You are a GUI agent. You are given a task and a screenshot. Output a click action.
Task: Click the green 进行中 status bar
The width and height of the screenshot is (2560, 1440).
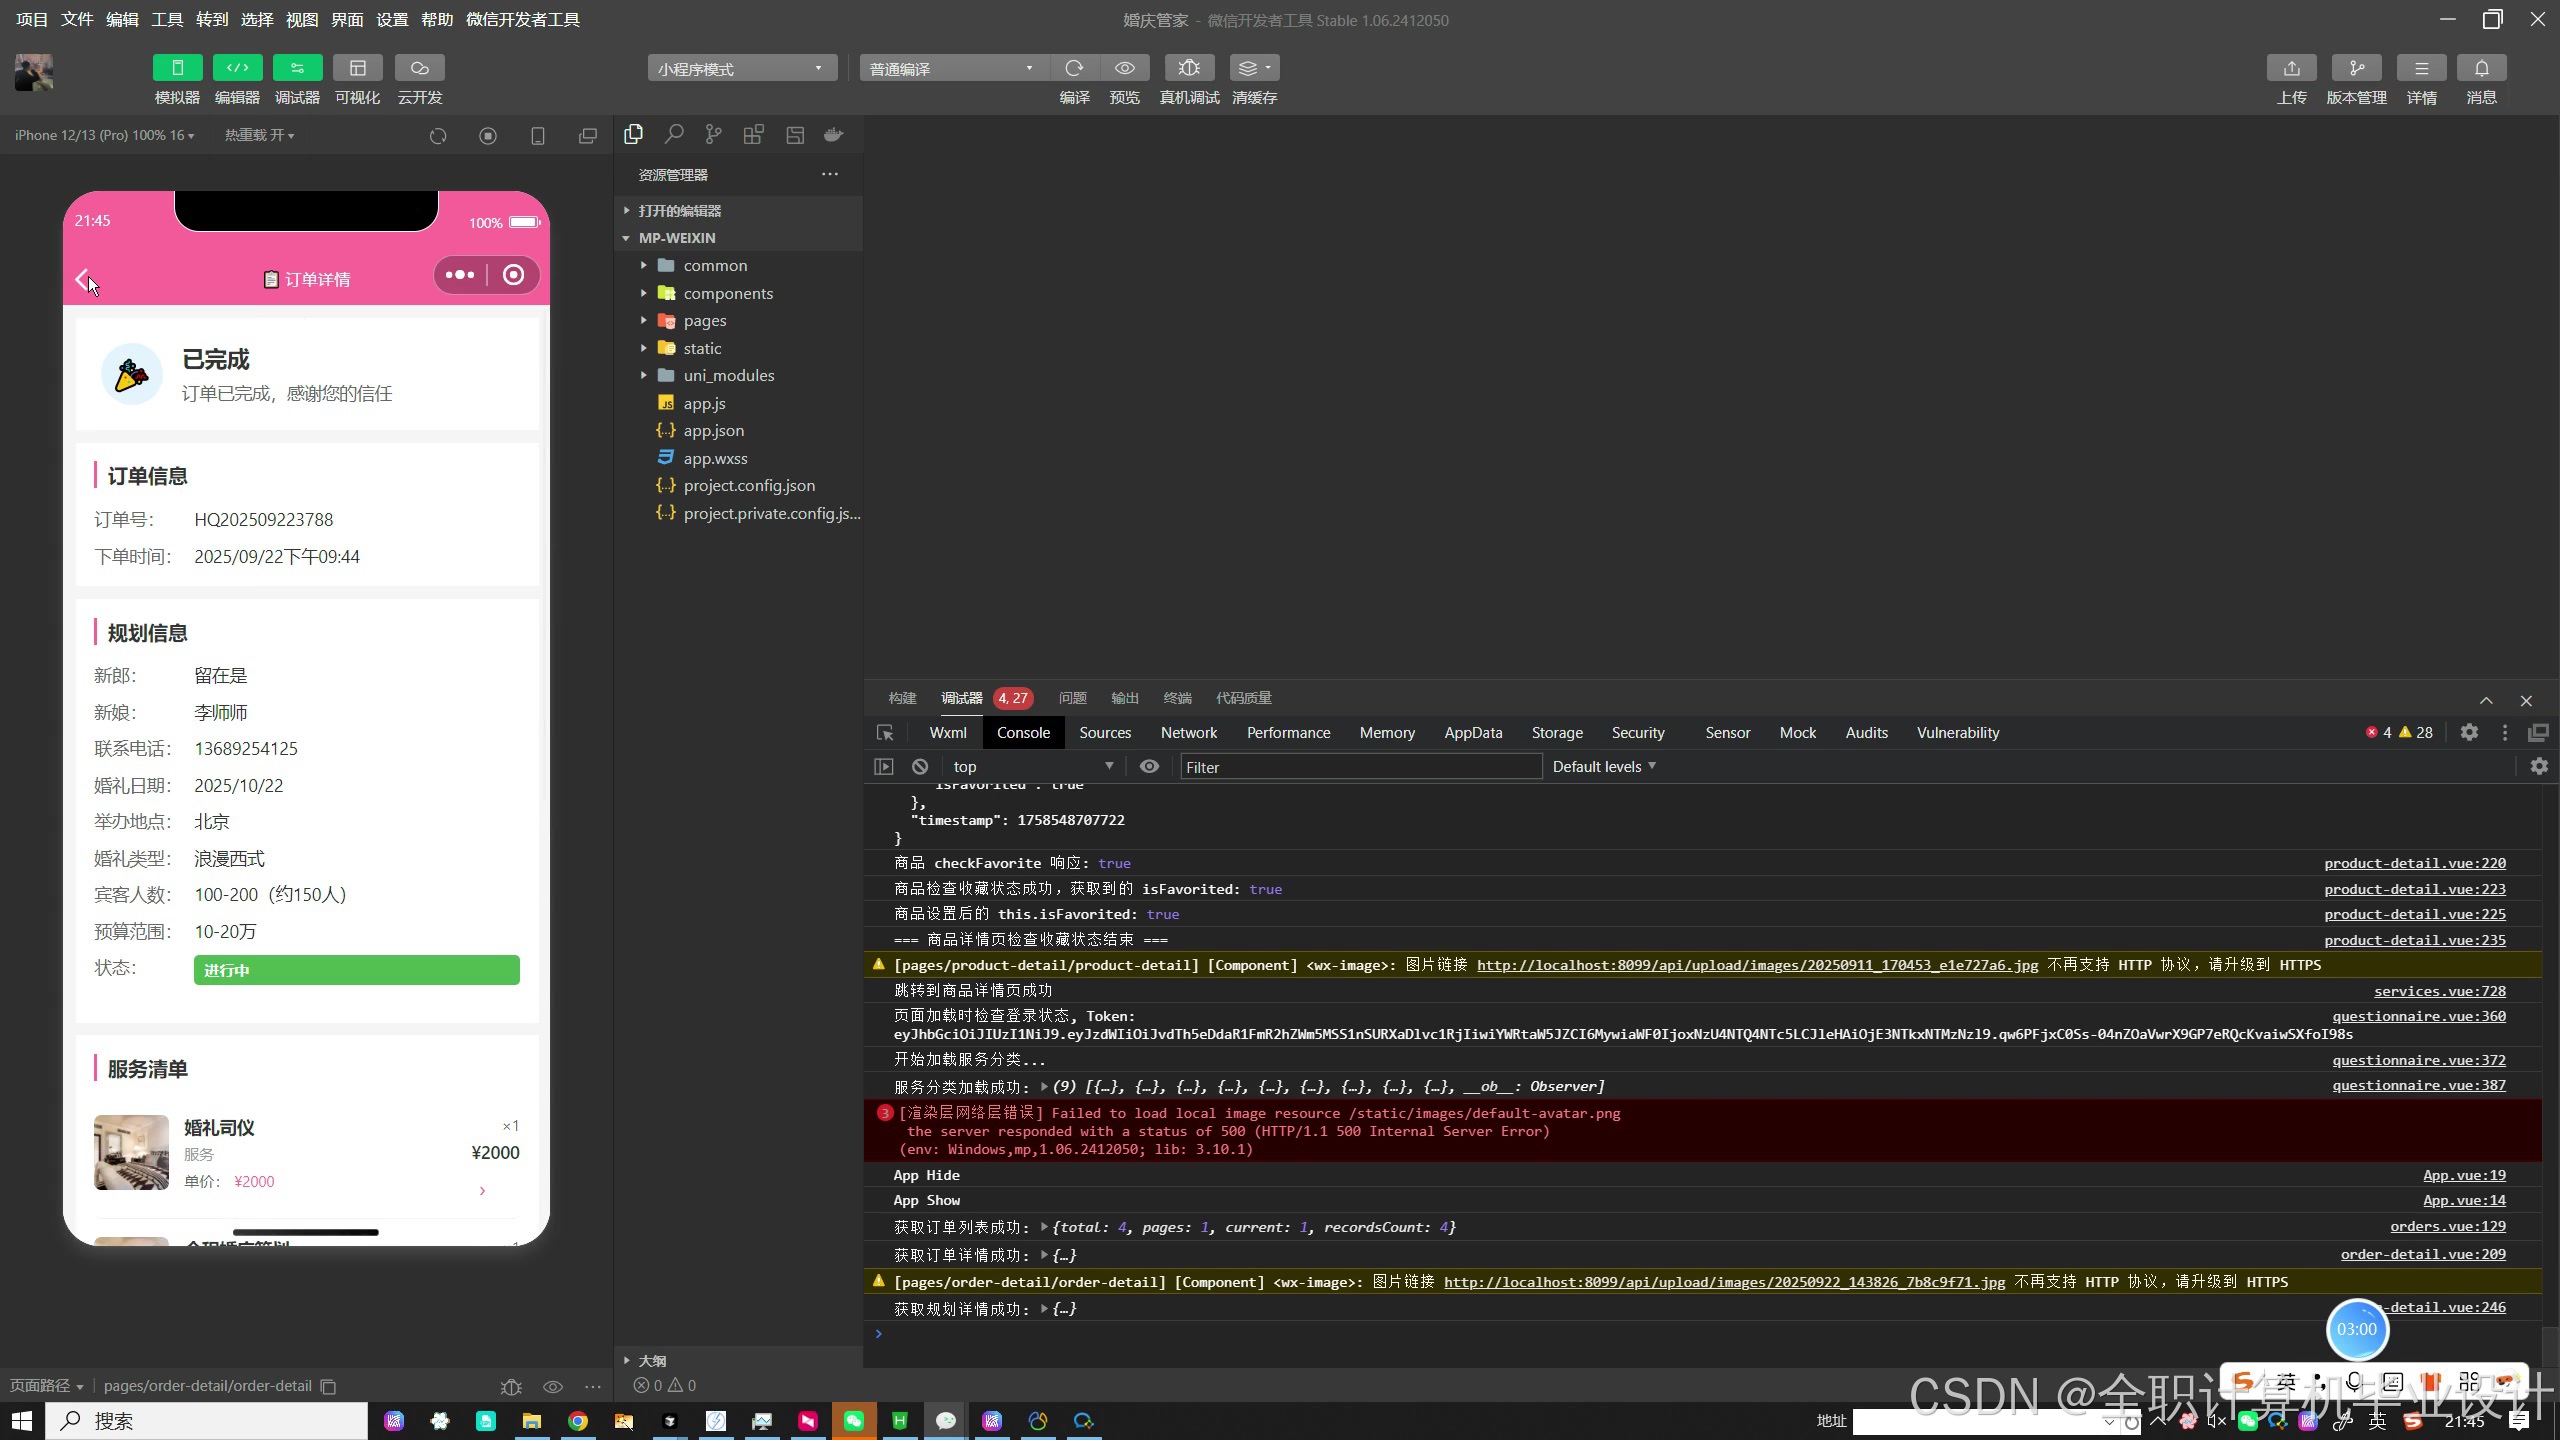click(x=356, y=970)
